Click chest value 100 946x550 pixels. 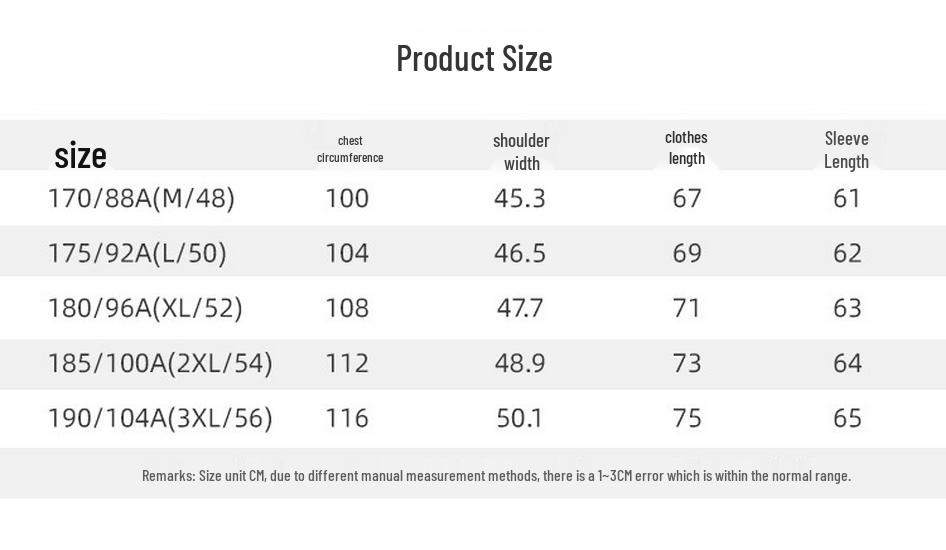(347, 198)
